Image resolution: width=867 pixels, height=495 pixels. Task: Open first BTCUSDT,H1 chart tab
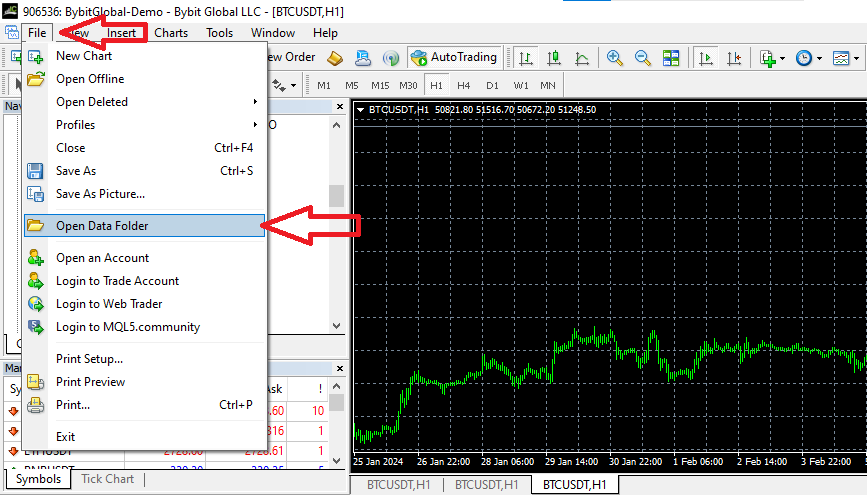tap(398, 485)
